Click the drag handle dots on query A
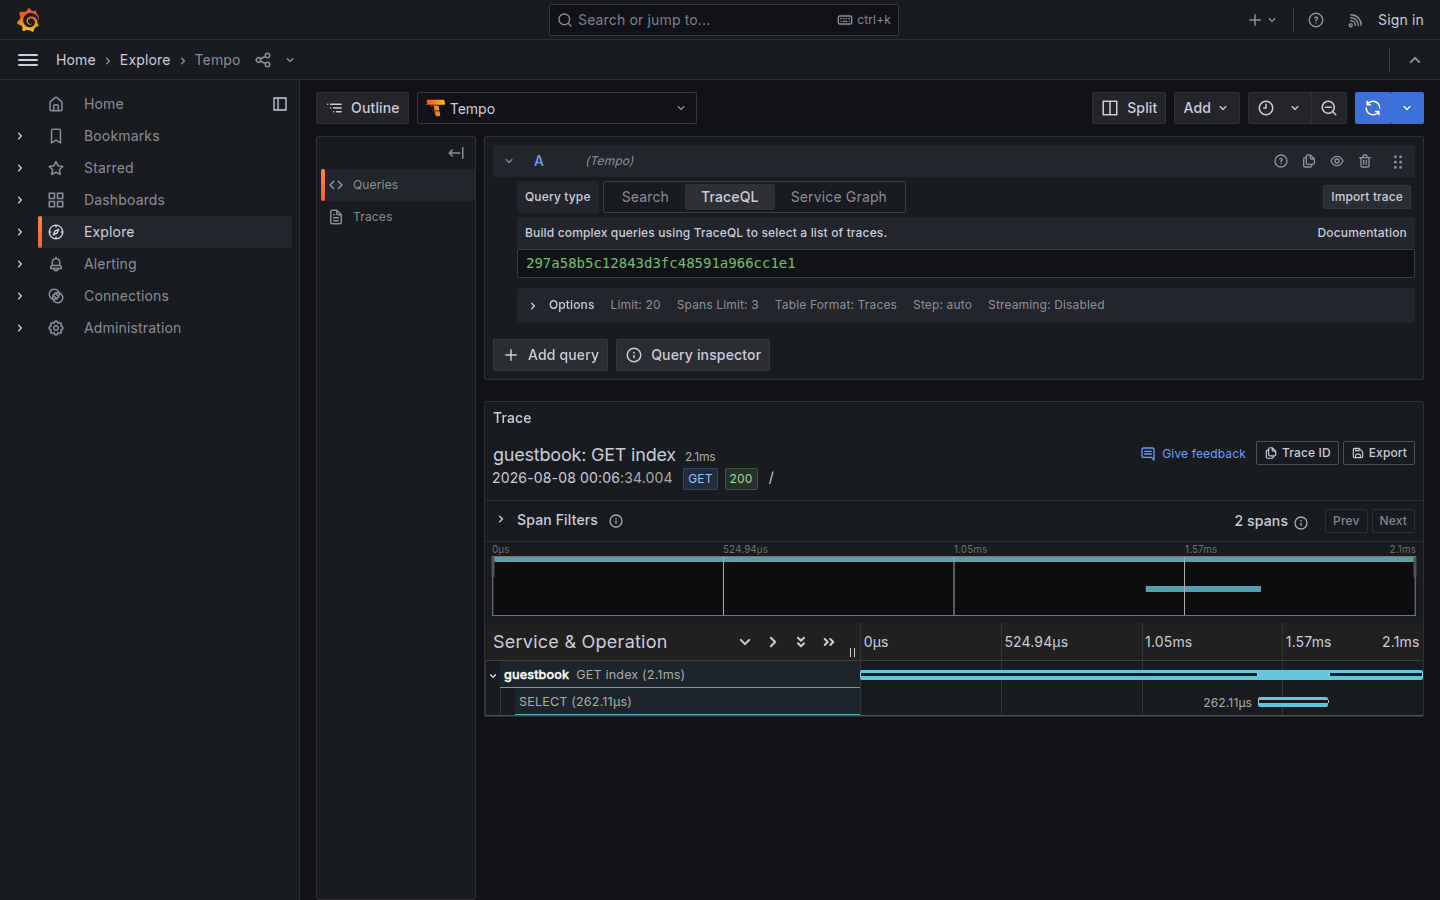Image resolution: width=1440 pixels, height=900 pixels. (1398, 161)
